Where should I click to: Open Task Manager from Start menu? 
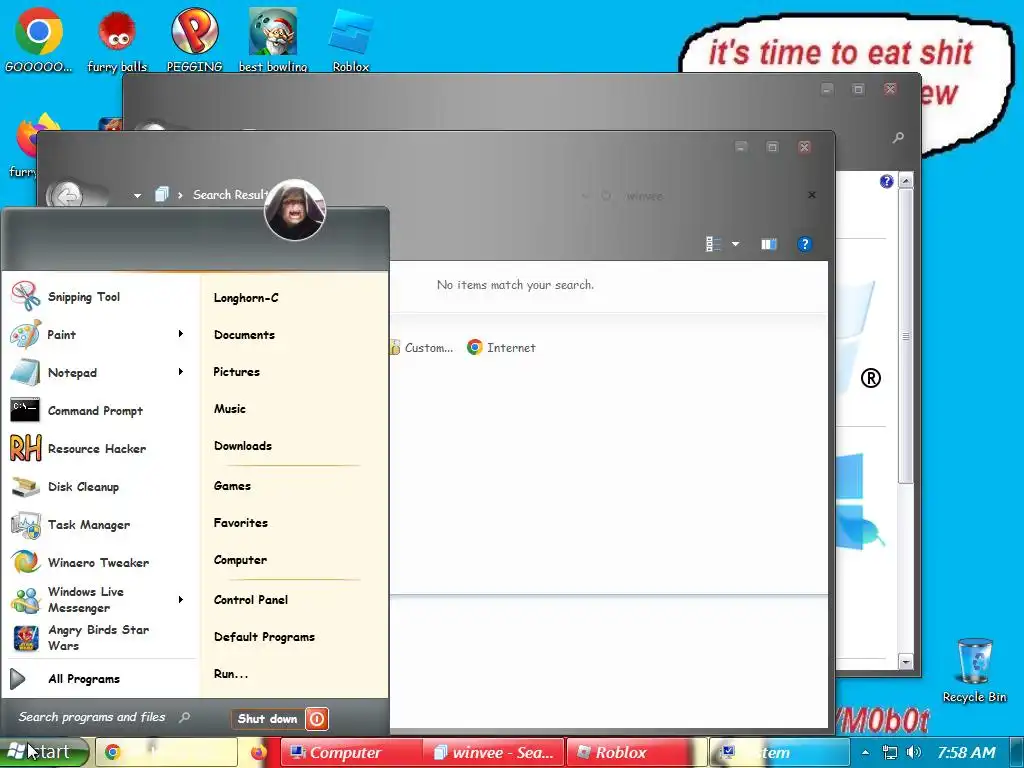point(99,524)
